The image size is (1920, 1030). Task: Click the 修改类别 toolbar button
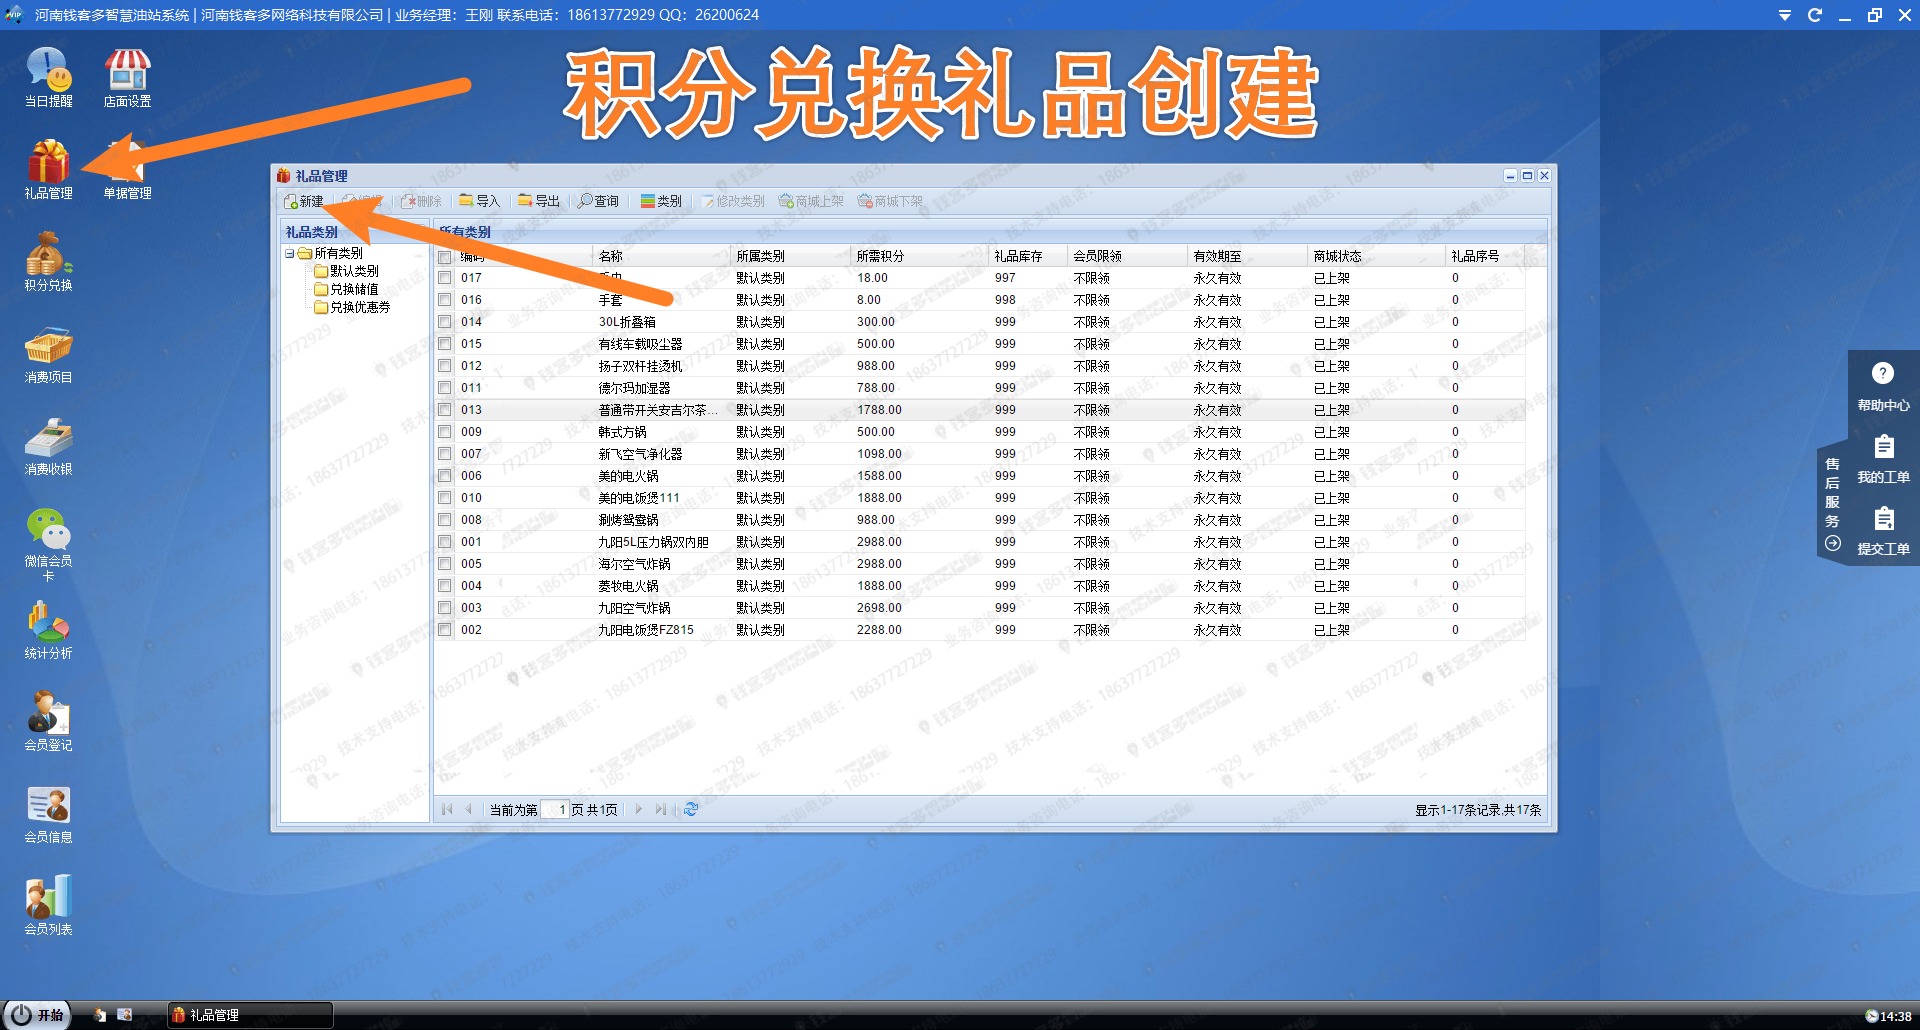point(733,201)
